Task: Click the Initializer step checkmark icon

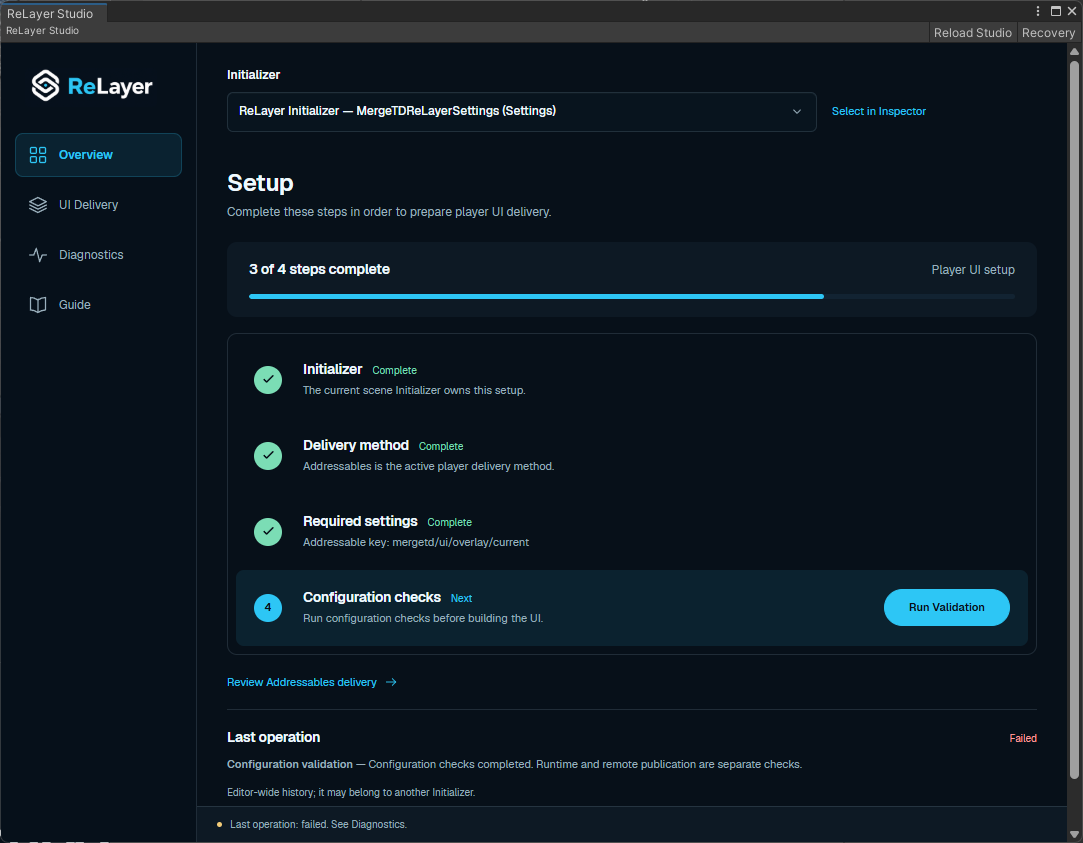Action: [268, 380]
